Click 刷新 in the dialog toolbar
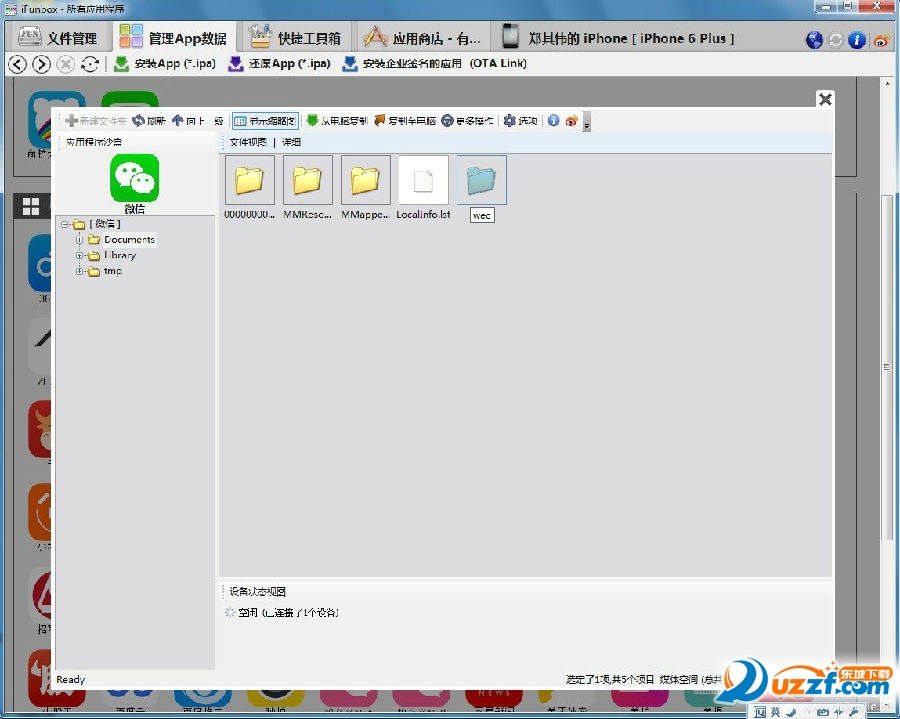The width and height of the screenshot is (900, 719). point(149,121)
